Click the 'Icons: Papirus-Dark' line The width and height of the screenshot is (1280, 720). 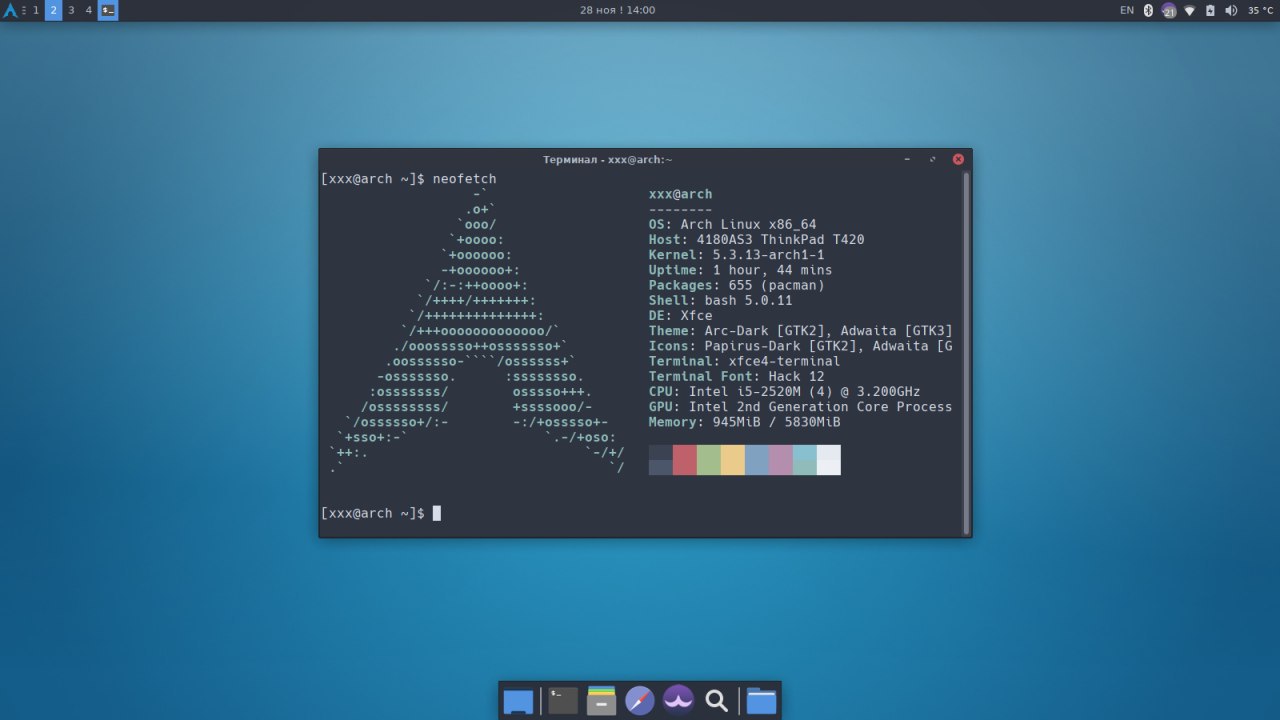(x=801, y=346)
